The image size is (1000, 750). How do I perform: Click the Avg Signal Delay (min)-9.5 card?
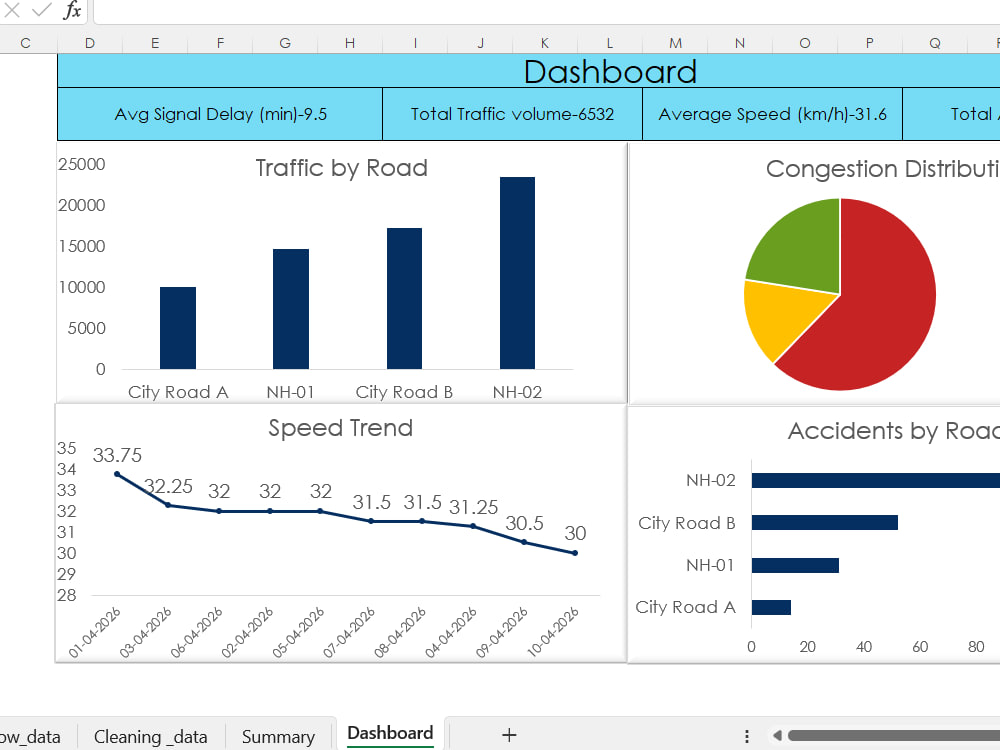click(x=220, y=114)
